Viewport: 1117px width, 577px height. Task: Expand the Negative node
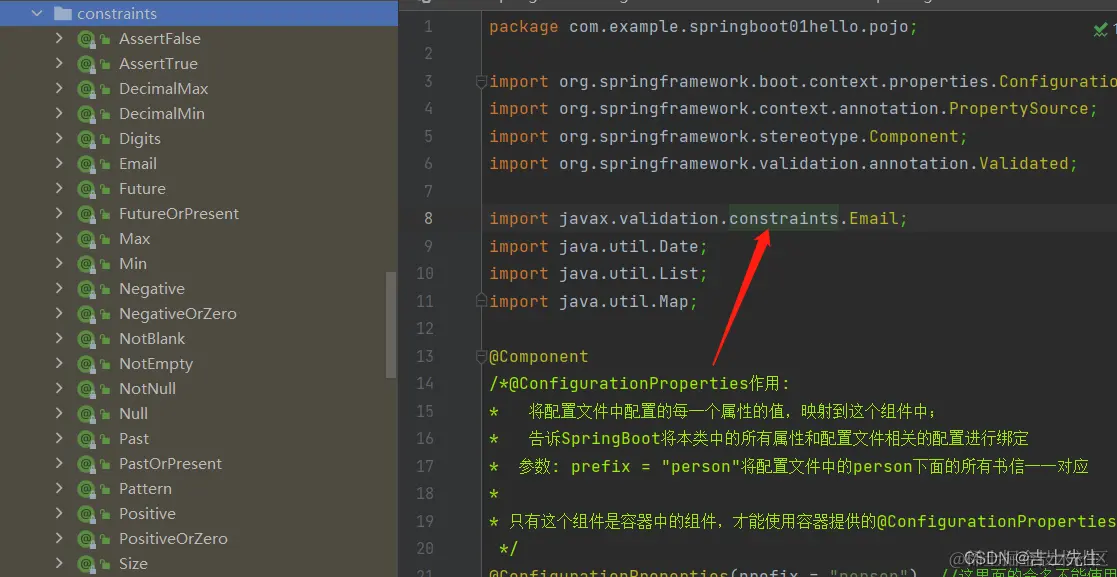point(59,288)
